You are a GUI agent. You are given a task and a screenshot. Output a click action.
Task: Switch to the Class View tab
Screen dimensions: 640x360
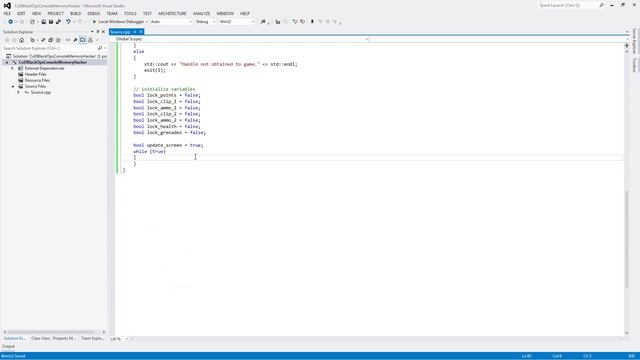click(x=40, y=338)
